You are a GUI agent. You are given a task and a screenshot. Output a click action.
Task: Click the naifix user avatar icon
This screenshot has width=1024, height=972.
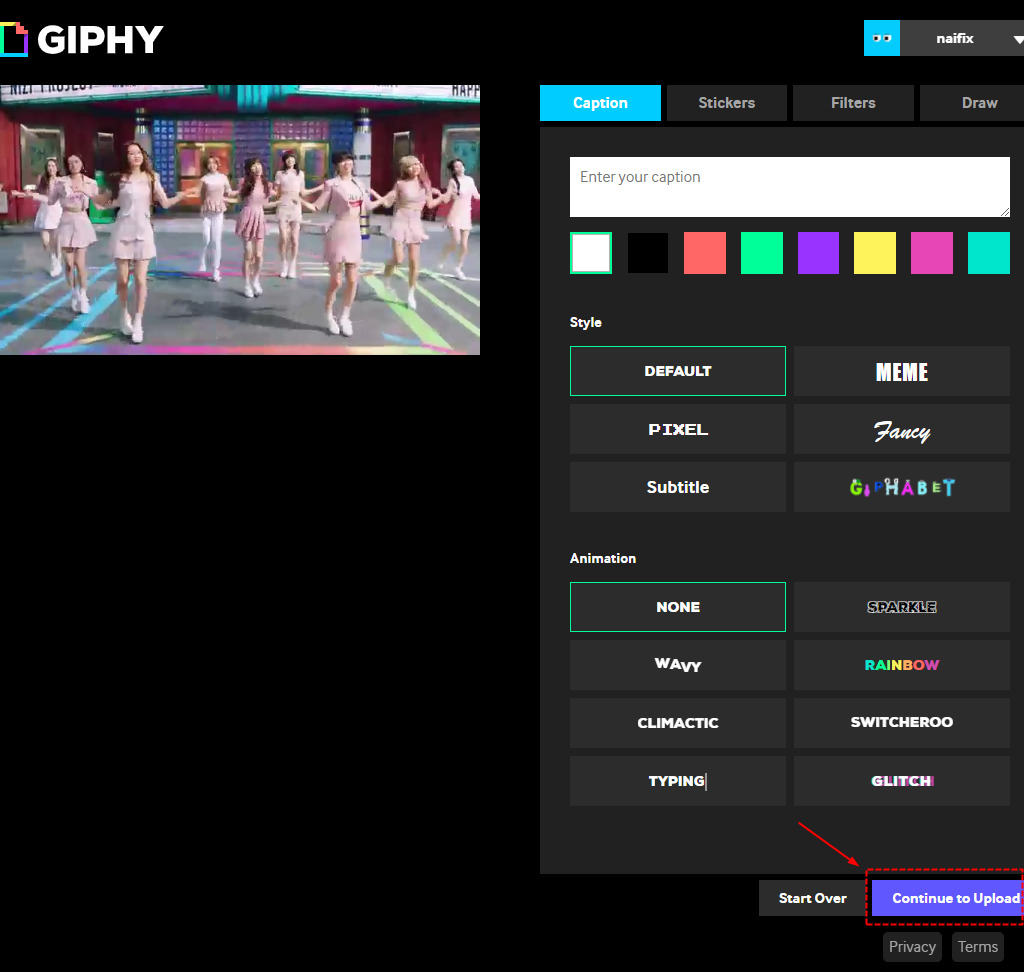[x=882, y=38]
